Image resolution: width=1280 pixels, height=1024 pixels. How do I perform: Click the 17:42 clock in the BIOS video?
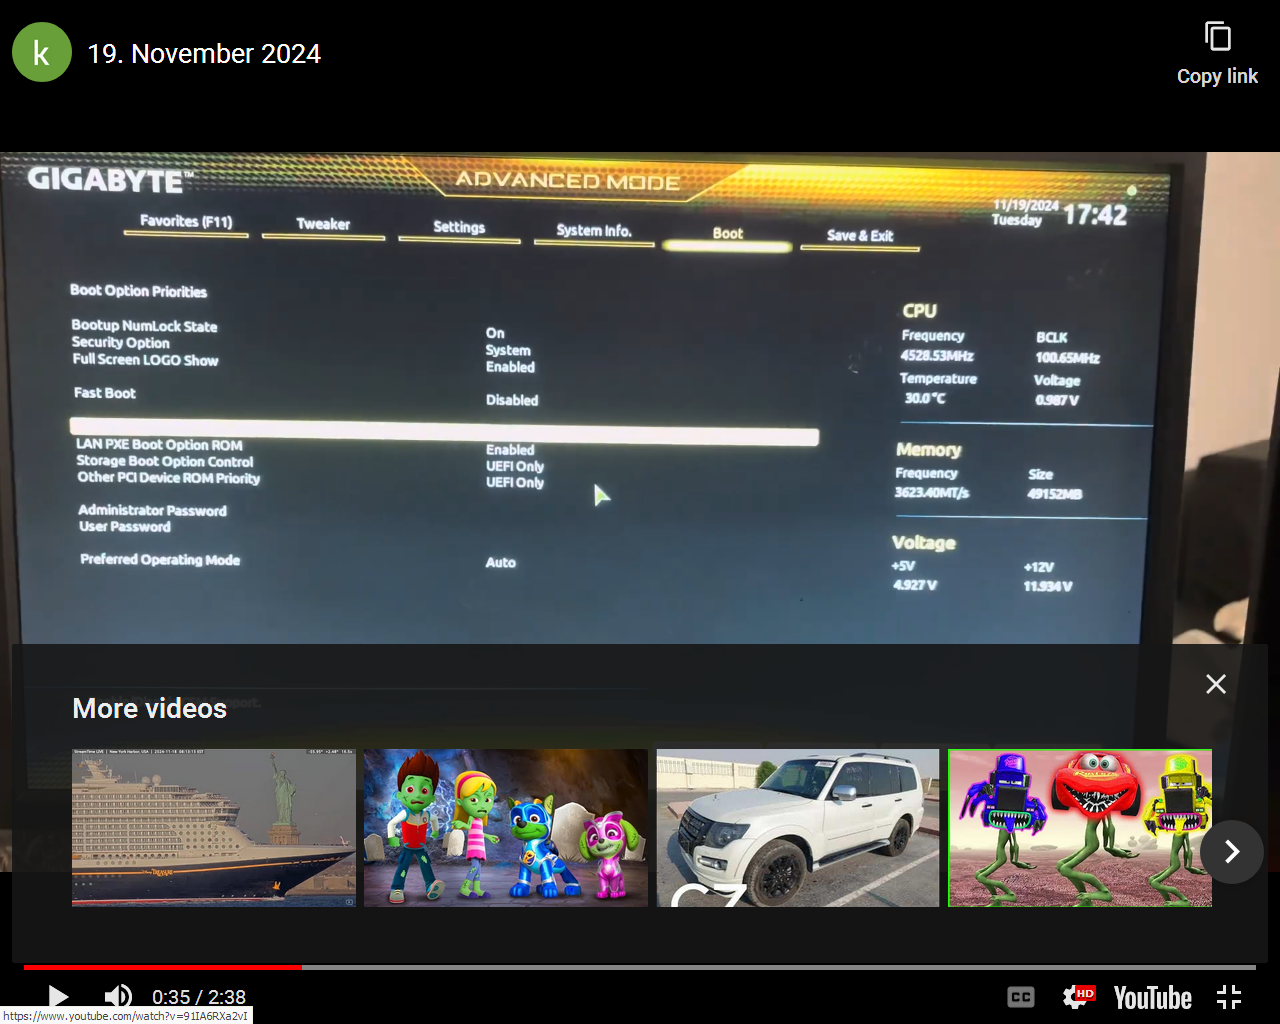pos(1095,215)
